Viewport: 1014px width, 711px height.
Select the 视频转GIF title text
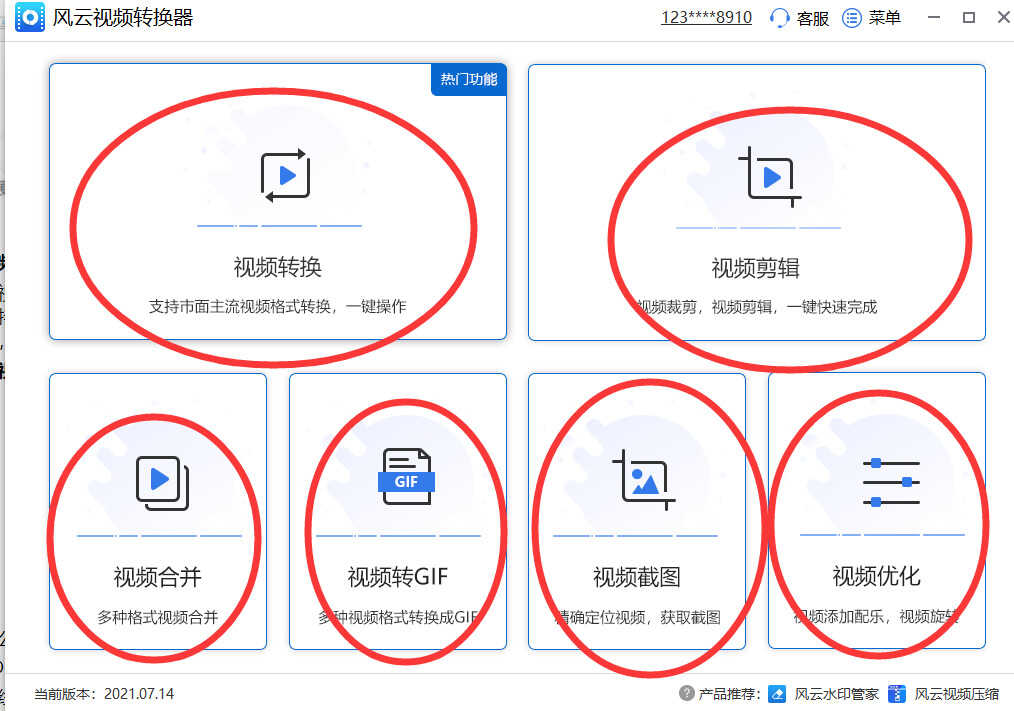point(398,576)
